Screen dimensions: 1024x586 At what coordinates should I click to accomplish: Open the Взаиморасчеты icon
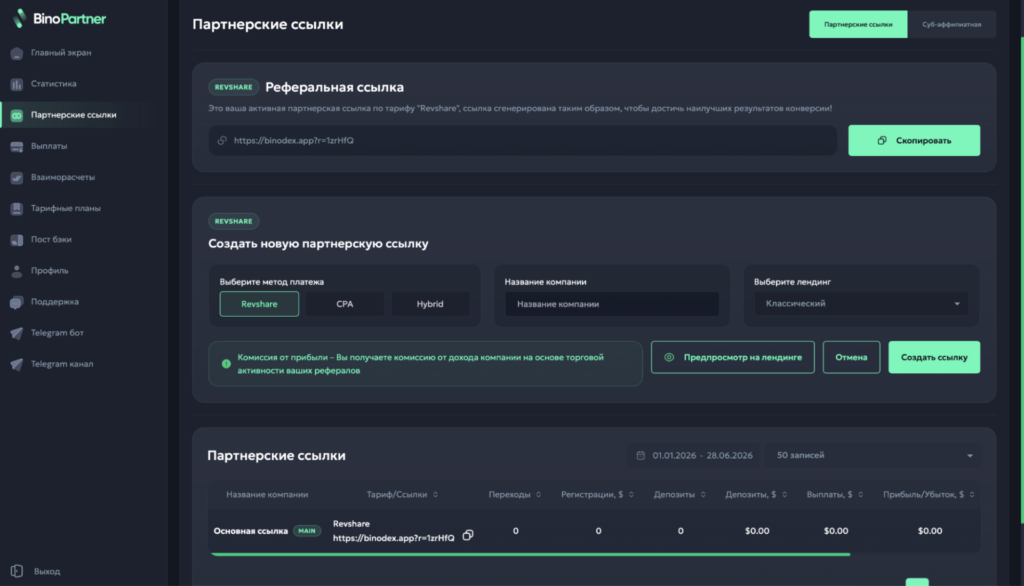click(17, 178)
